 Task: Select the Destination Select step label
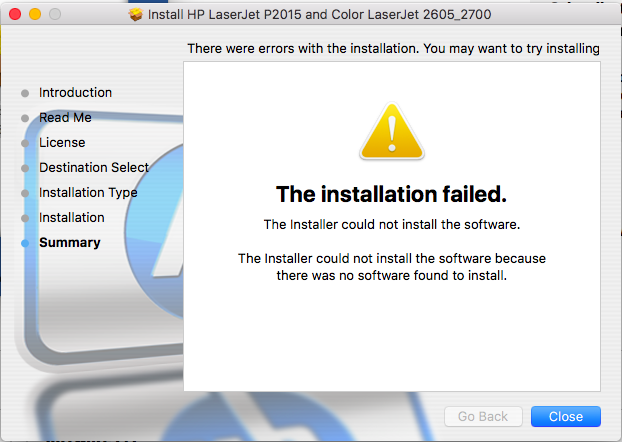tap(94, 167)
